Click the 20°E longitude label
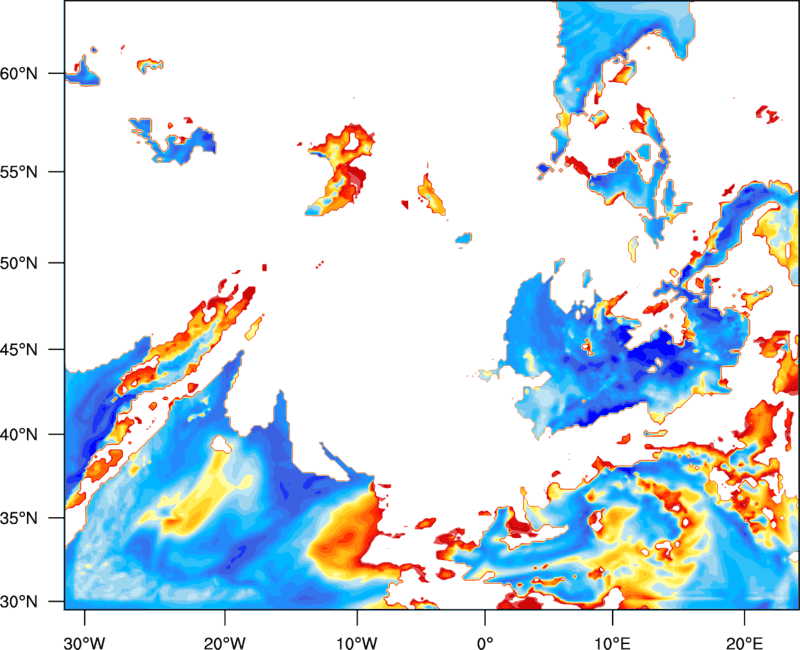Image resolution: width=800 pixels, height=650 pixels. (x=744, y=643)
